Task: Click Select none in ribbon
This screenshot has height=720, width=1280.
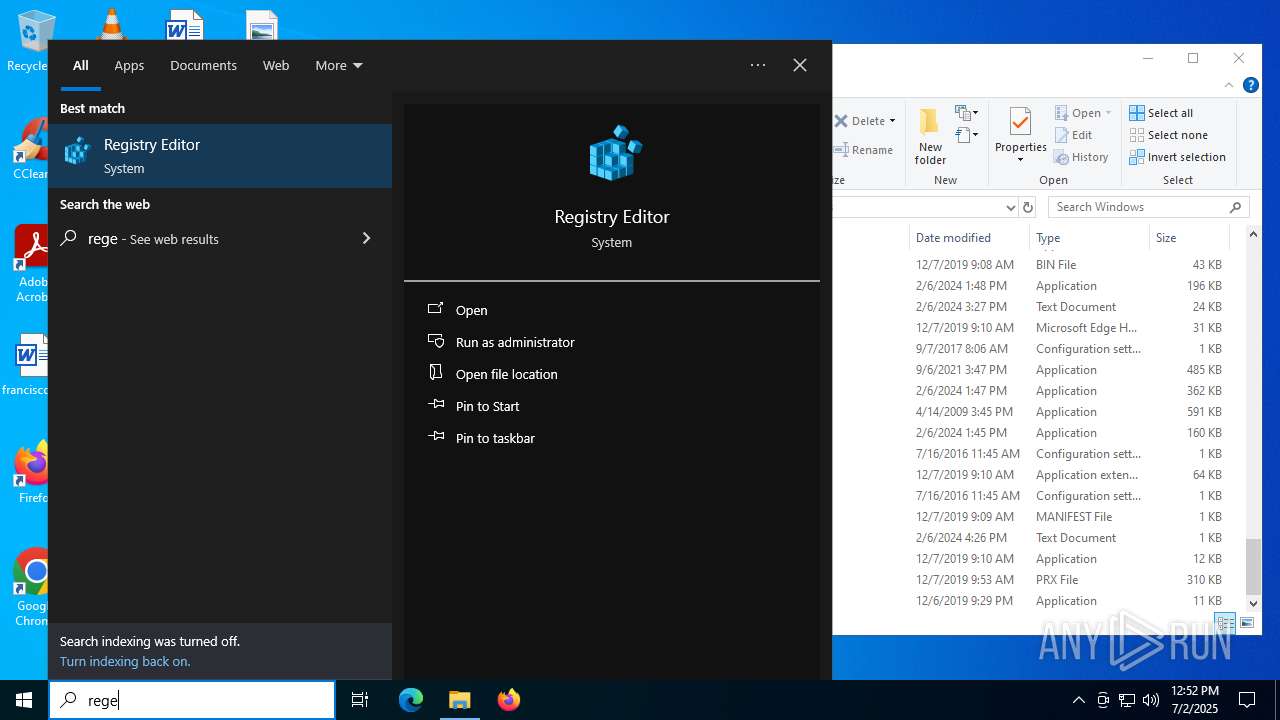Action: (1168, 135)
